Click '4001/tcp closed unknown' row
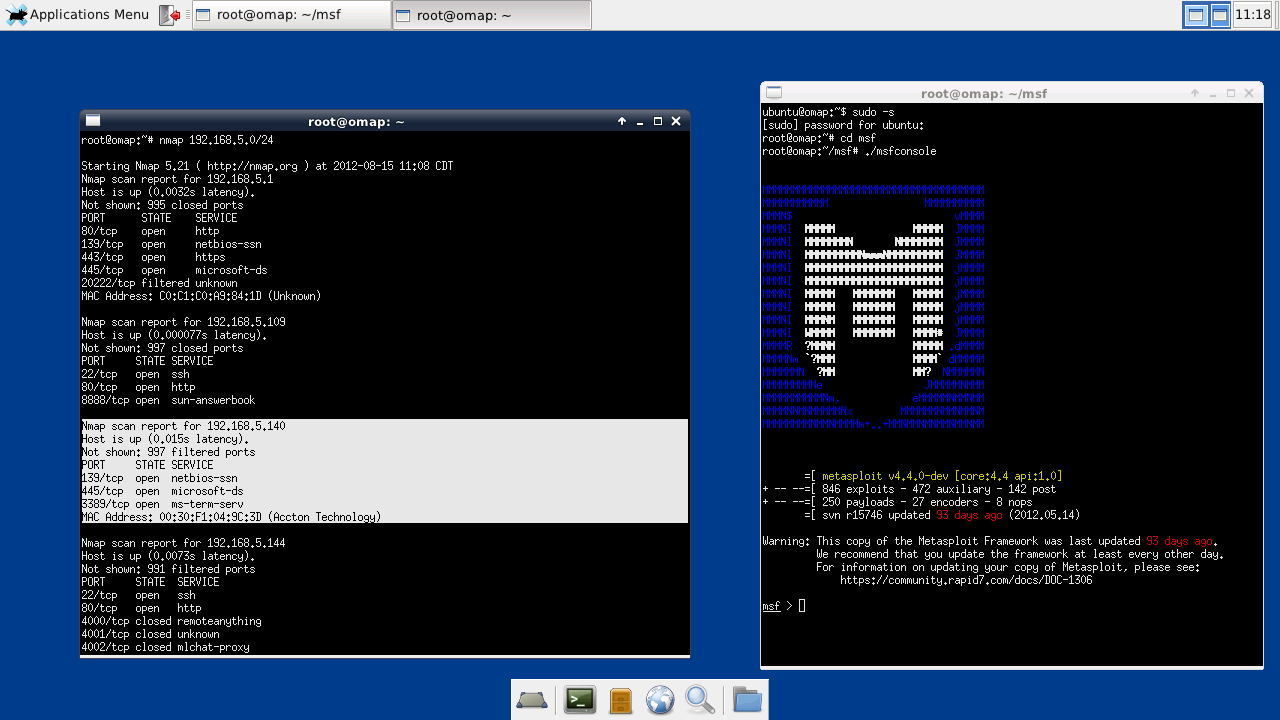Screen dimensions: 1280x720 (x=150, y=634)
